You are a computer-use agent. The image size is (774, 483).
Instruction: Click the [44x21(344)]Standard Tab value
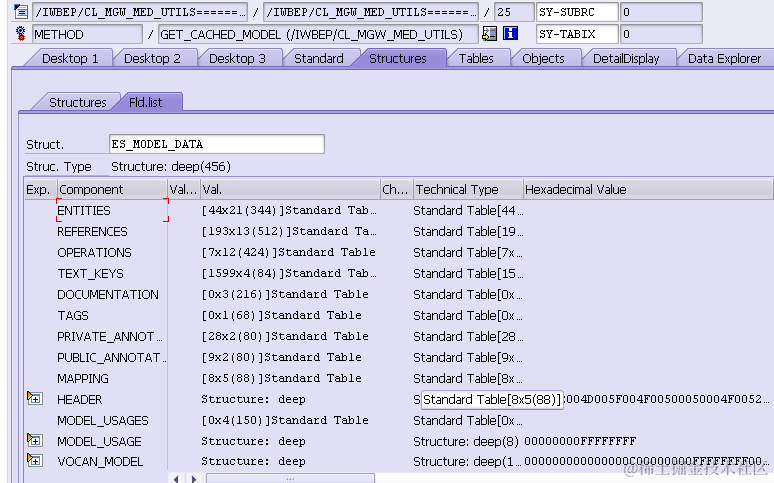289,210
